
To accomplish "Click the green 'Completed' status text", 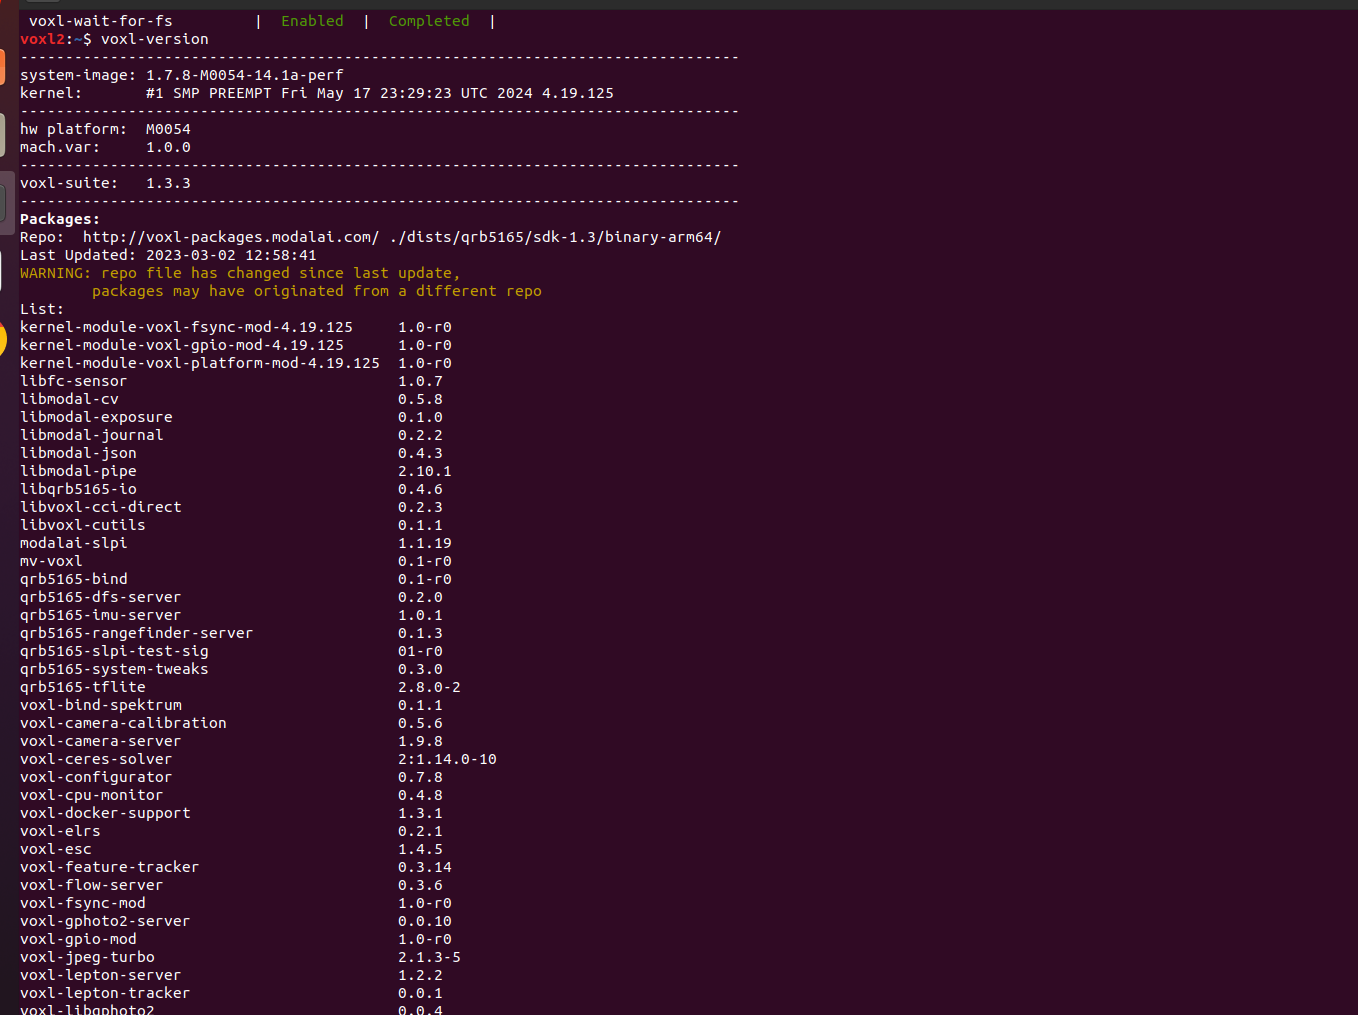I will point(429,21).
